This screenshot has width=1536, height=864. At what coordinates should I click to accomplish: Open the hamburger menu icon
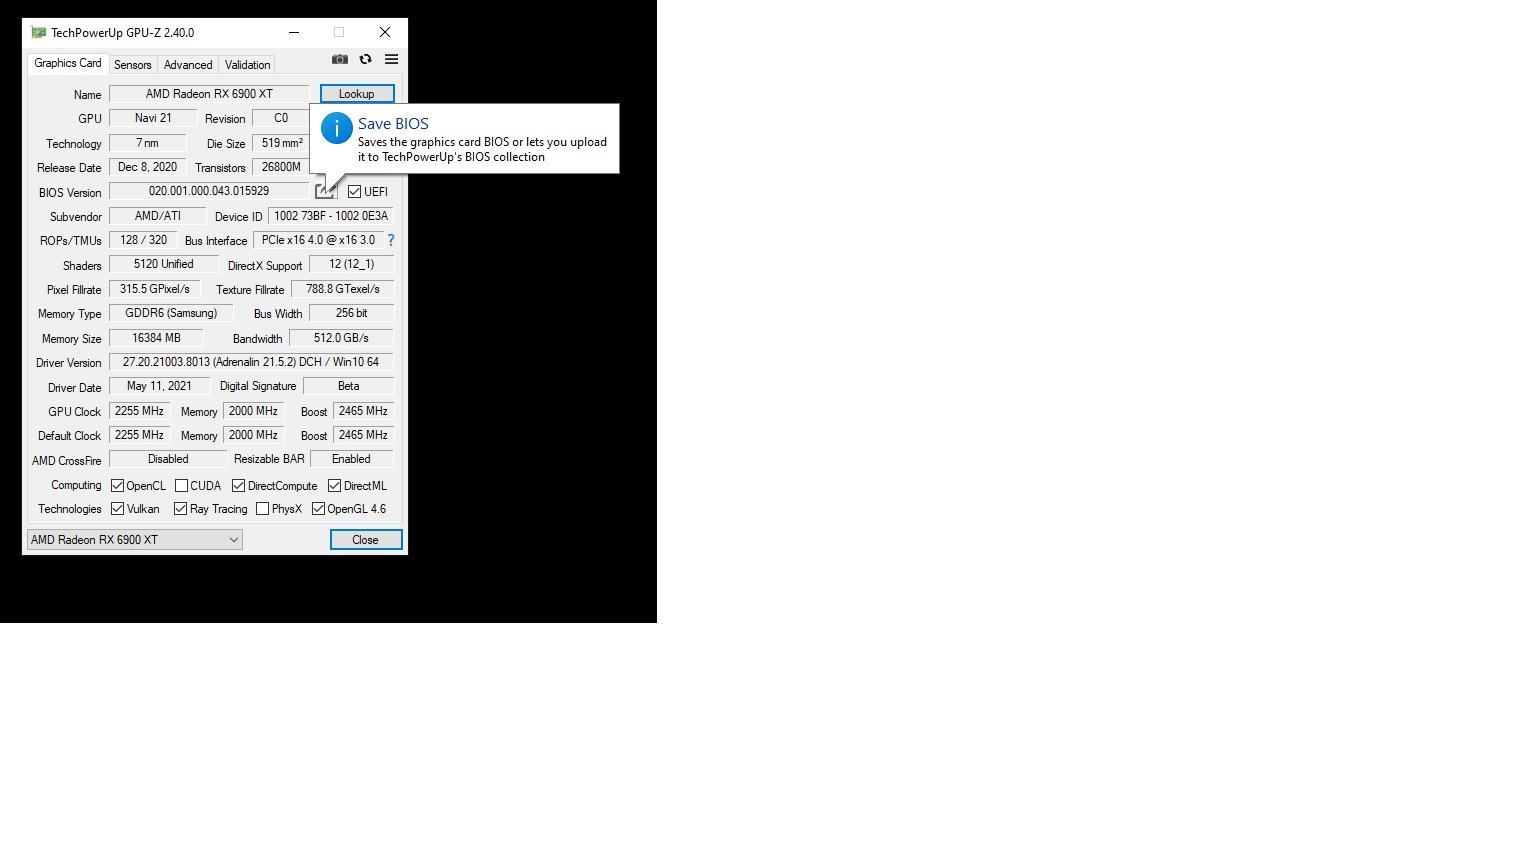(x=392, y=60)
